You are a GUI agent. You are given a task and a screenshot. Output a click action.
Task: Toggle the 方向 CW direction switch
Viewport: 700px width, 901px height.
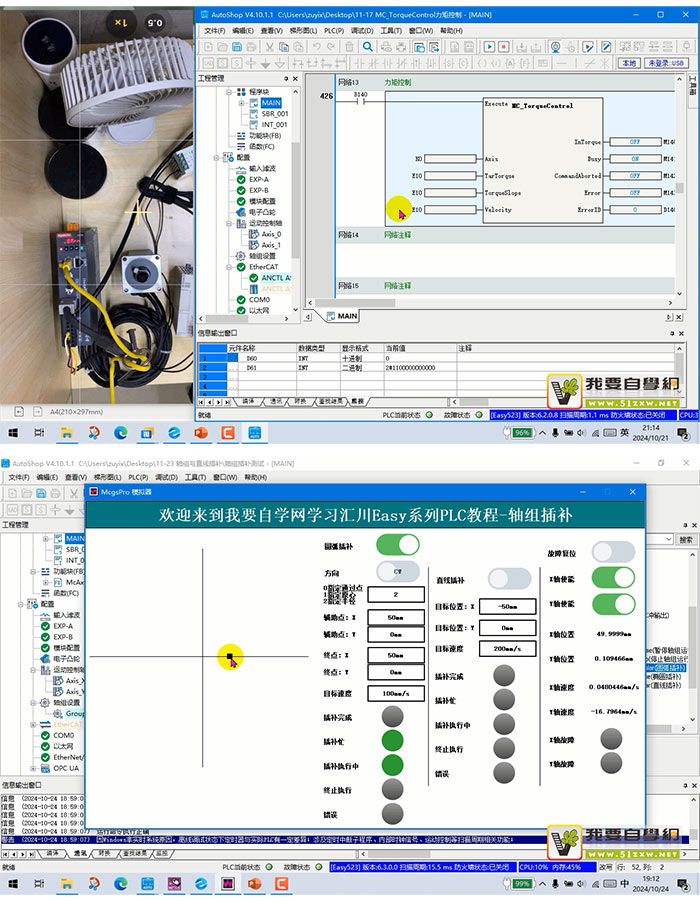tap(398, 572)
